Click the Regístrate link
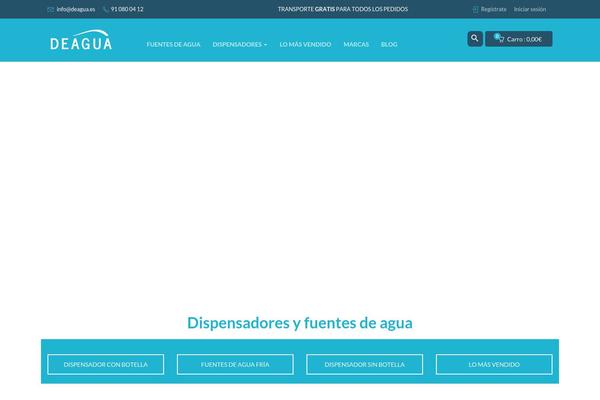 [494, 10]
